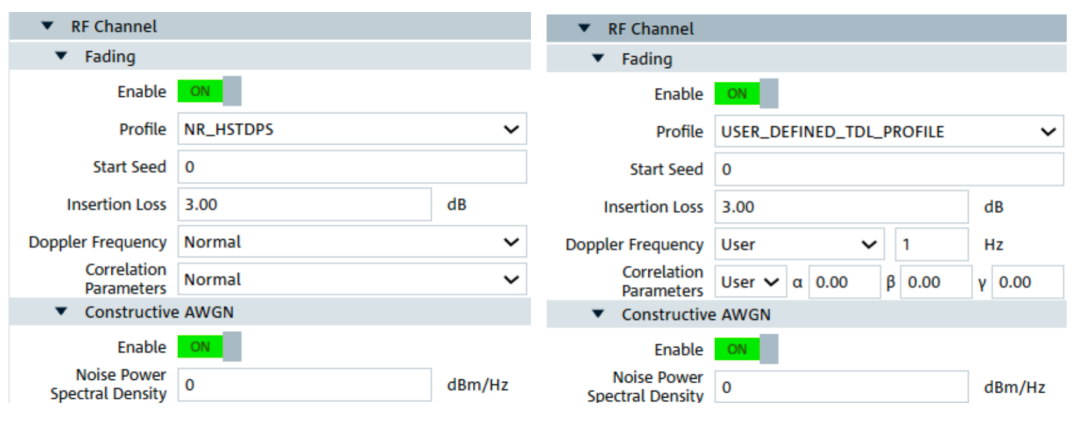Click the beta correlation value field
The height and width of the screenshot is (427, 1080).
936,282
